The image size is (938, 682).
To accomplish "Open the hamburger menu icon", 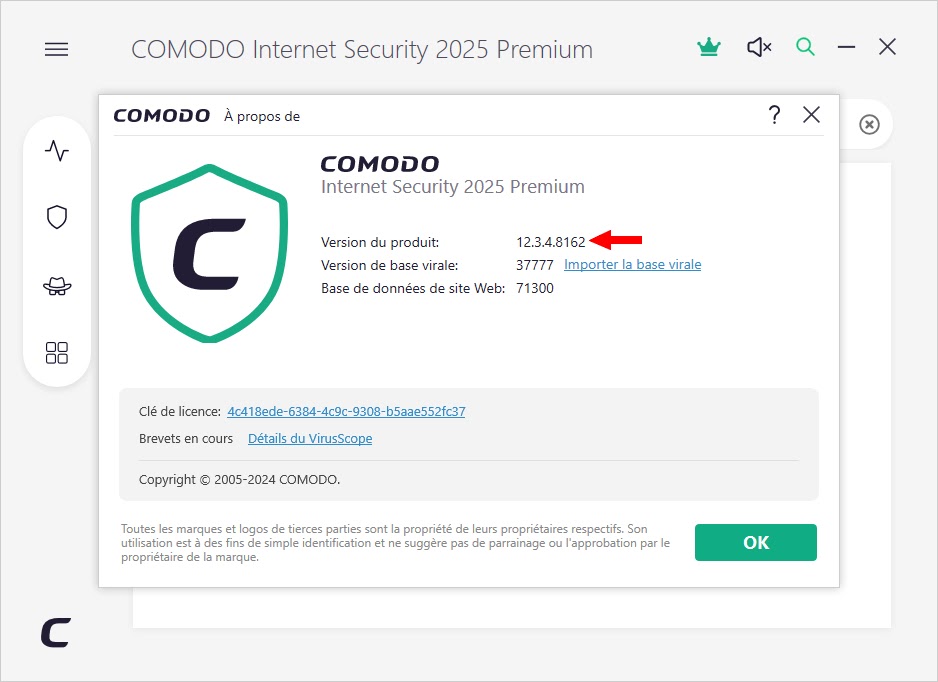I will pos(56,49).
